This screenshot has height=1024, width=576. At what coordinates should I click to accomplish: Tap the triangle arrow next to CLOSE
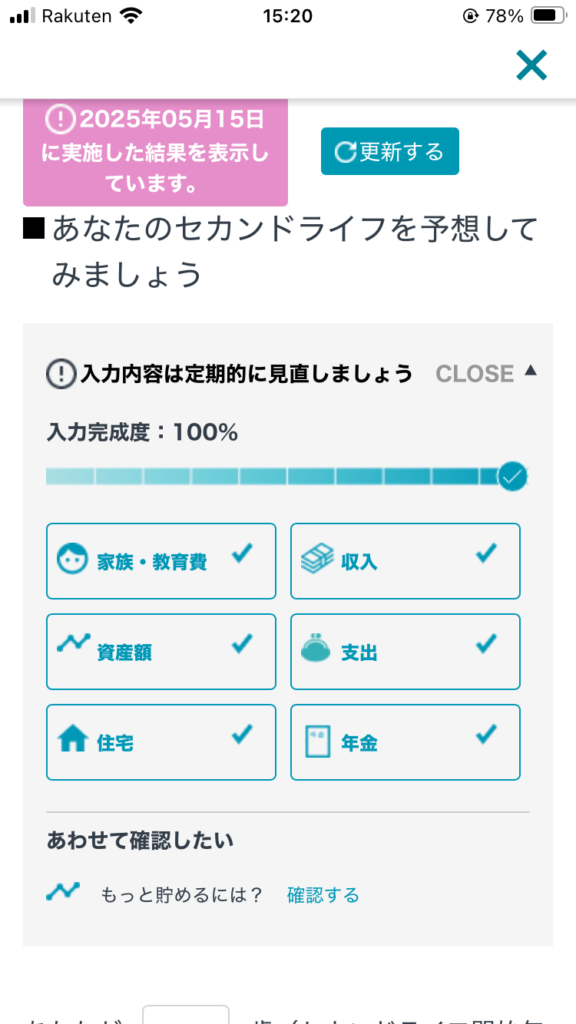pos(531,370)
